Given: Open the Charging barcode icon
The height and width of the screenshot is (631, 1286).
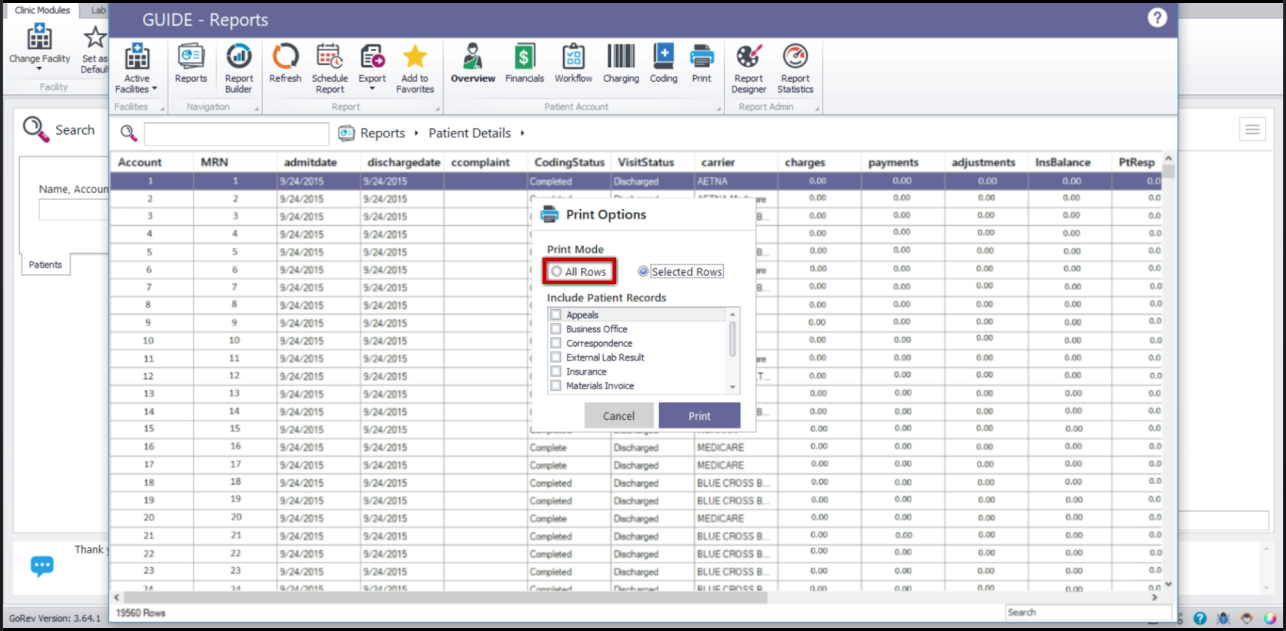Looking at the screenshot, I should (x=621, y=63).
